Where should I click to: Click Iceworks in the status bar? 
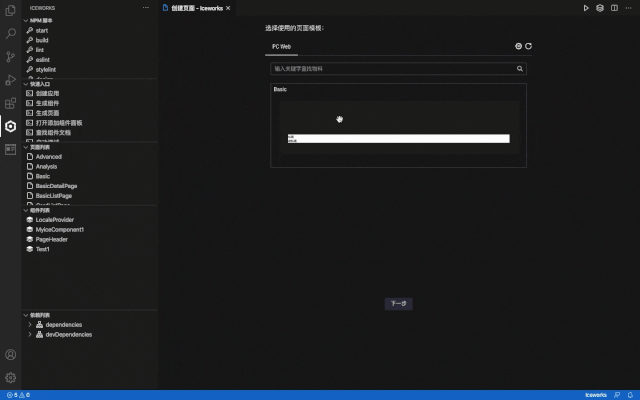[x=596, y=395]
